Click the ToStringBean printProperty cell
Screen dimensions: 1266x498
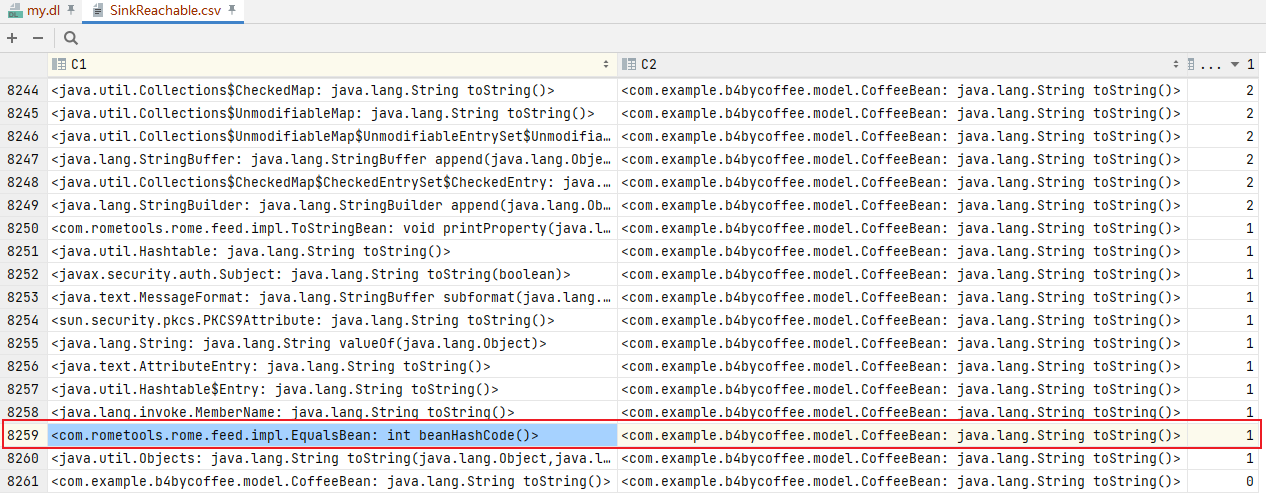332,228
